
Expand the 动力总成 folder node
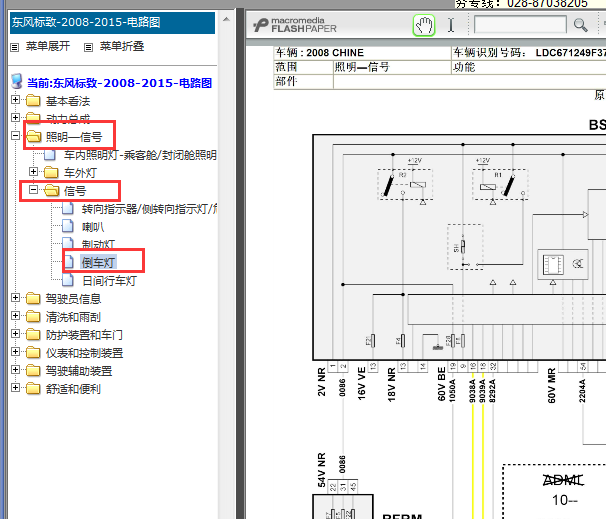click(x=15, y=117)
